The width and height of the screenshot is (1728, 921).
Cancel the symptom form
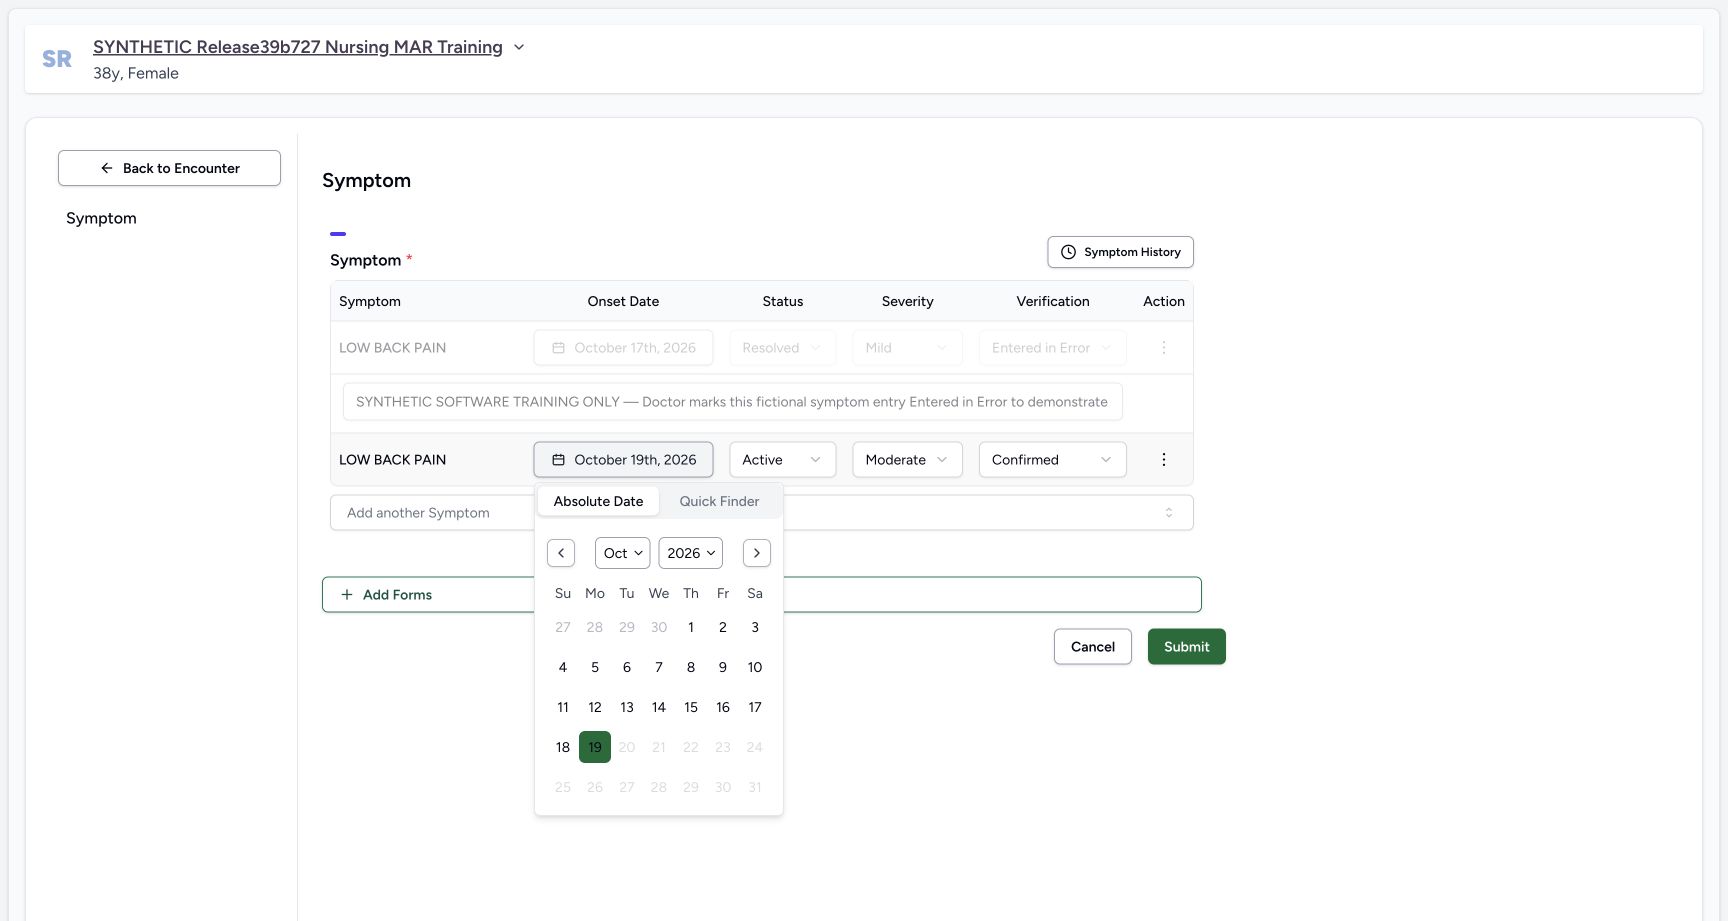[1093, 647]
